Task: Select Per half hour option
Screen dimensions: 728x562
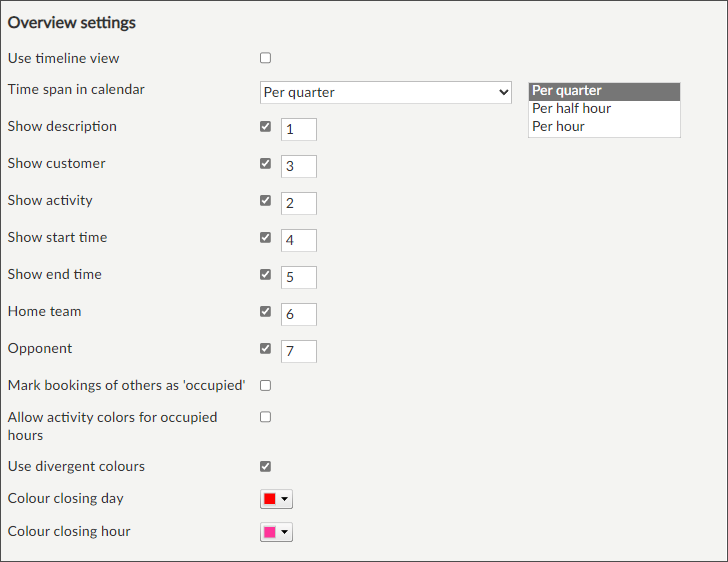Action: (604, 109)
